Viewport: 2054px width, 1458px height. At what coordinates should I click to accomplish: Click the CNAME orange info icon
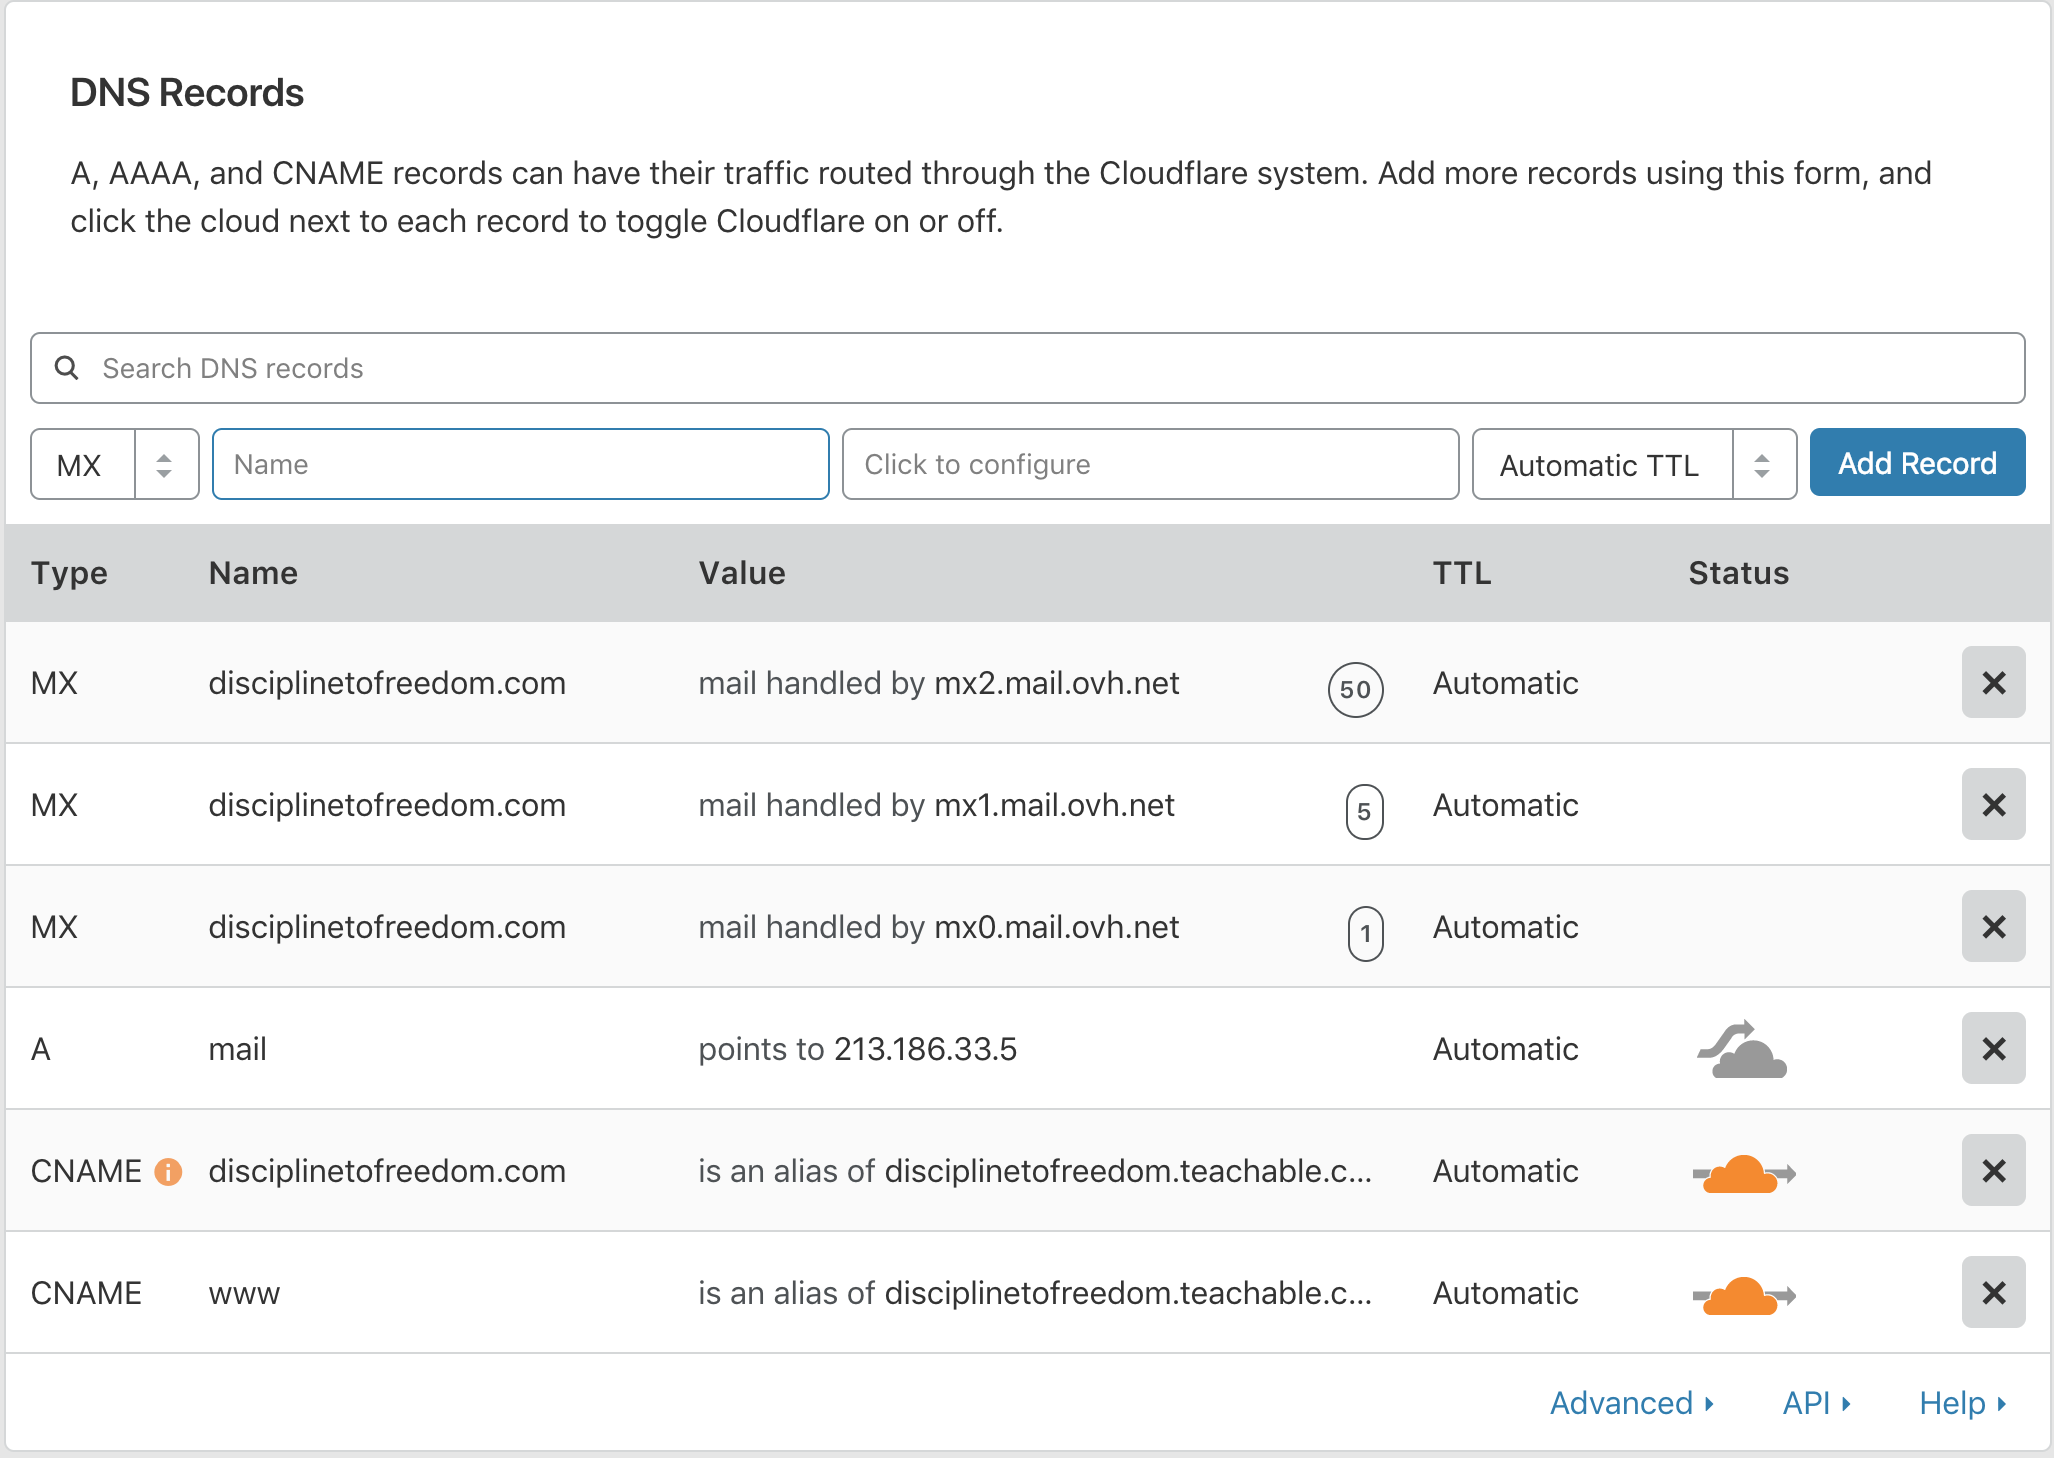168,1171
